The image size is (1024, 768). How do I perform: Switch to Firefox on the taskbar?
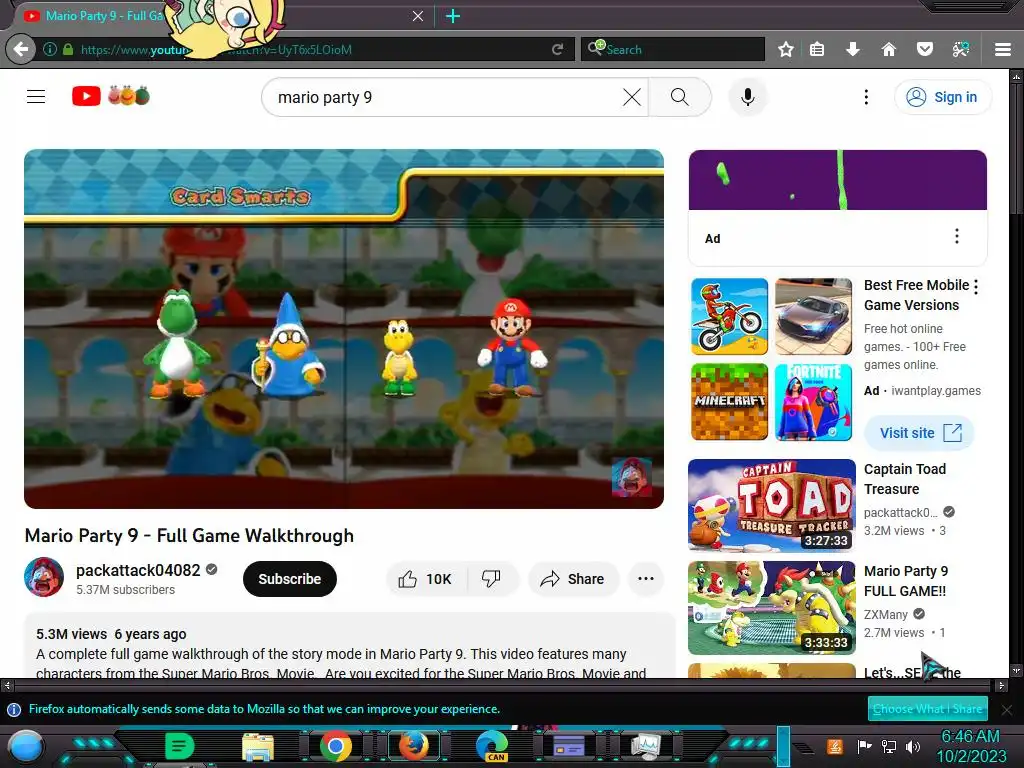413,746
